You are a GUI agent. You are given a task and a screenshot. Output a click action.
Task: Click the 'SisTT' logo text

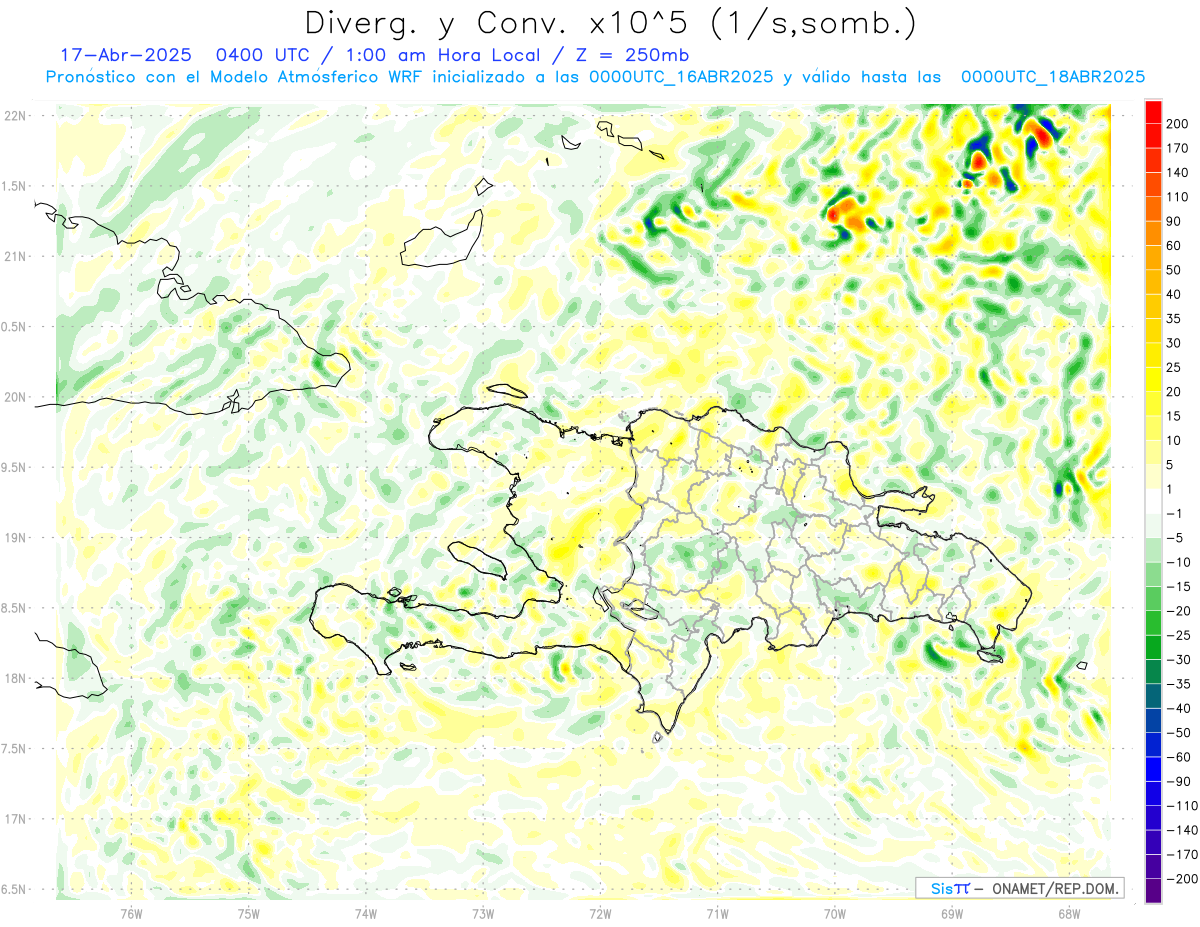pos(949,888)
